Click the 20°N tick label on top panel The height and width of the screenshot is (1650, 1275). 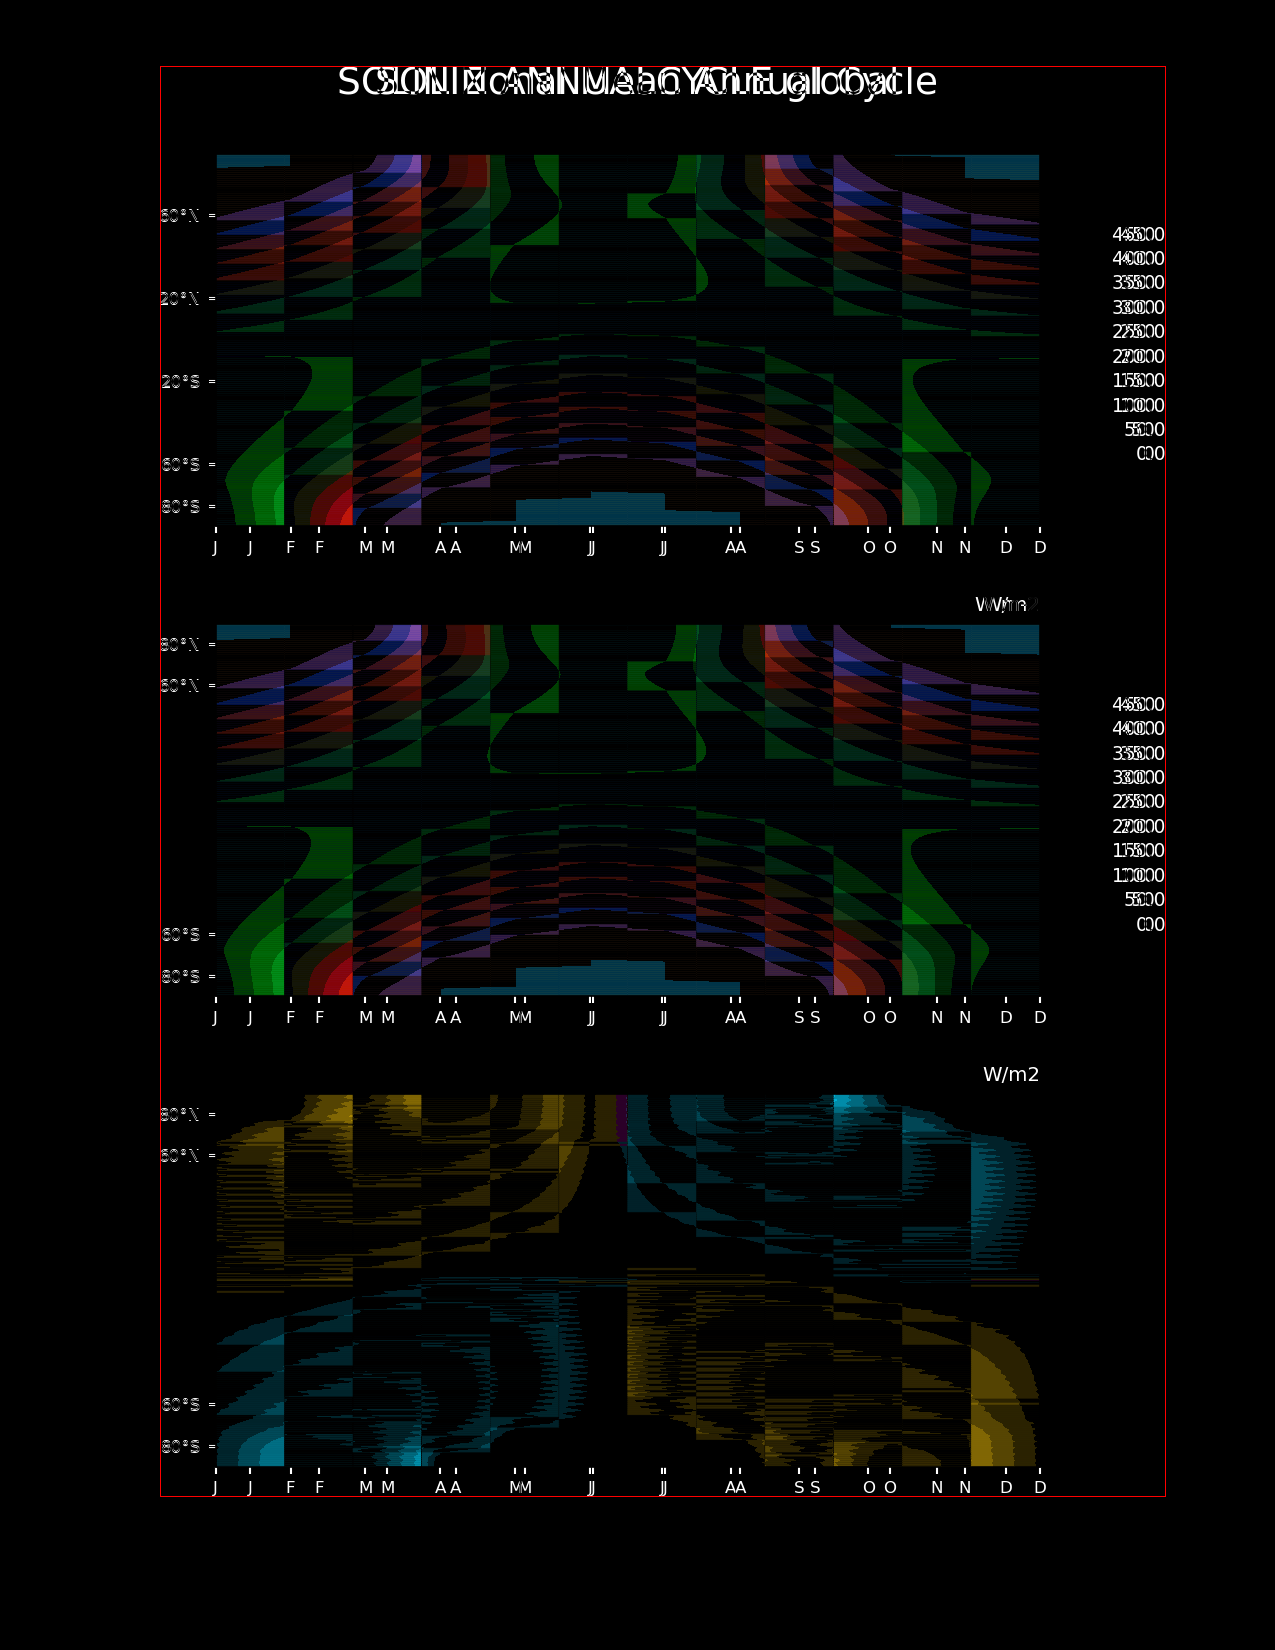point(180,299)
